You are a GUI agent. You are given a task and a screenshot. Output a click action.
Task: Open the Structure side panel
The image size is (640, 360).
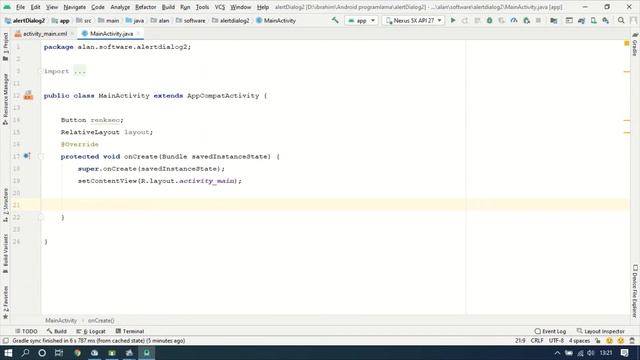pyautogui.click(x=5, y=205)
